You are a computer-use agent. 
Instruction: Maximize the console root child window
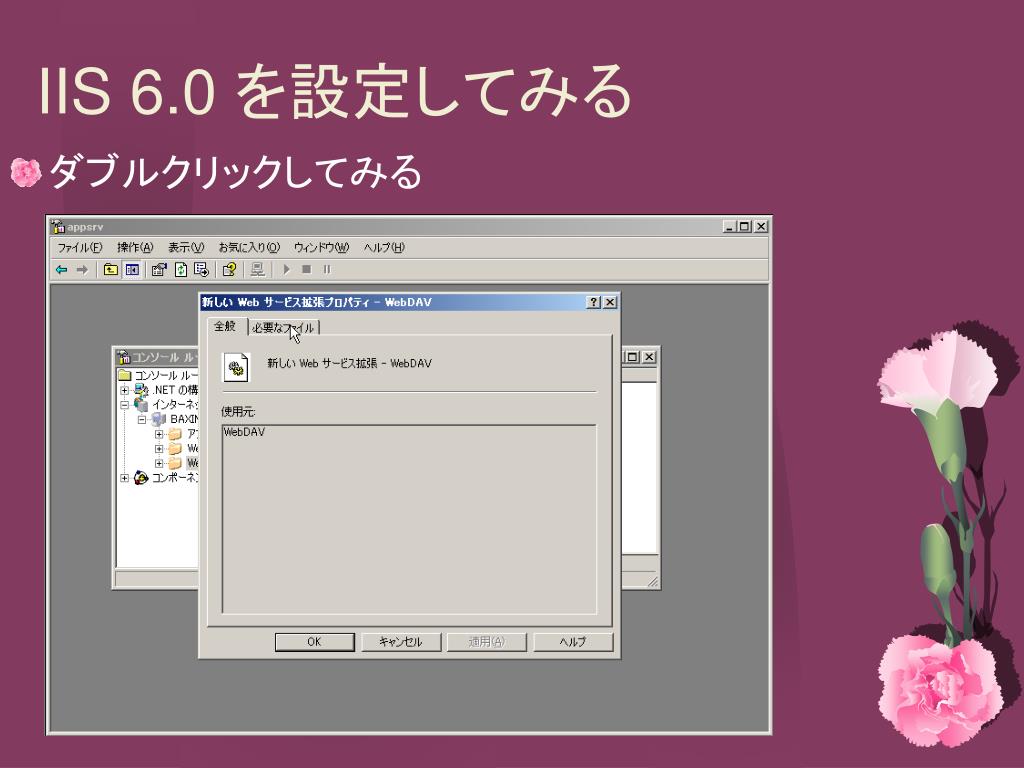(632, 357)
